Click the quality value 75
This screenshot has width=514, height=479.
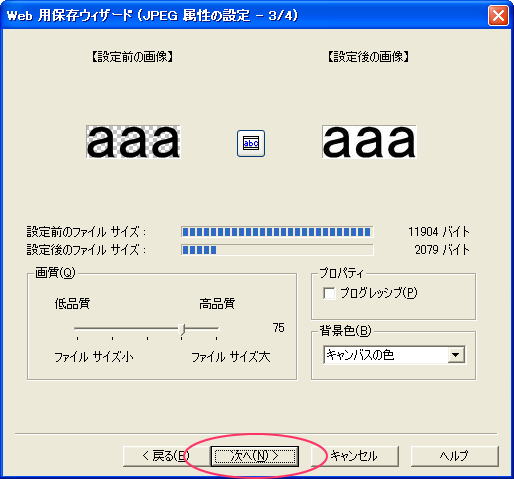(x=279, y=328)
